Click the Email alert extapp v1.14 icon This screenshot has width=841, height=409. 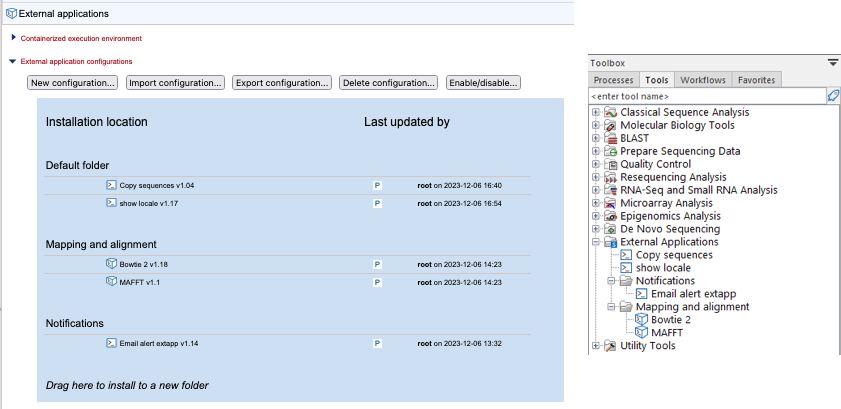tap(111, 343)
